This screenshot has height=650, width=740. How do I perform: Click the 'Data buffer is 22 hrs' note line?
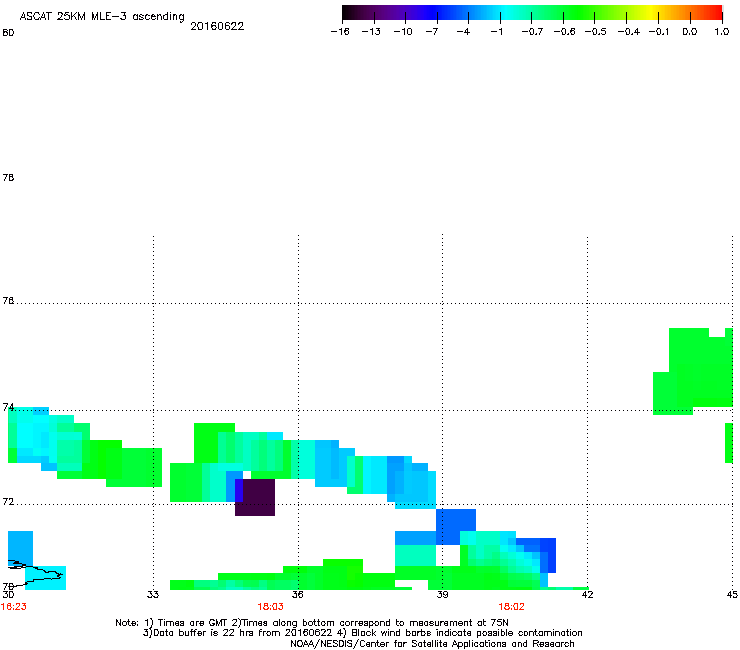tap(362, 633)
